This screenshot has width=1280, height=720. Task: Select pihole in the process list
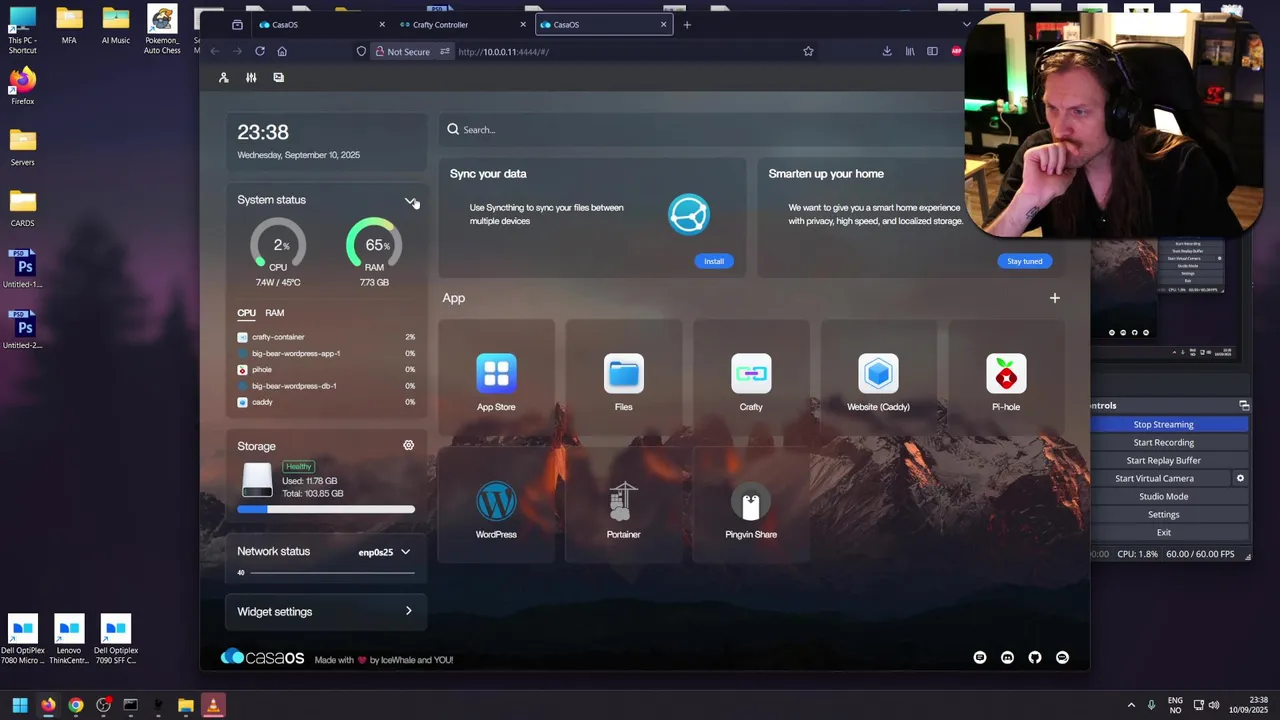(326, 369)
